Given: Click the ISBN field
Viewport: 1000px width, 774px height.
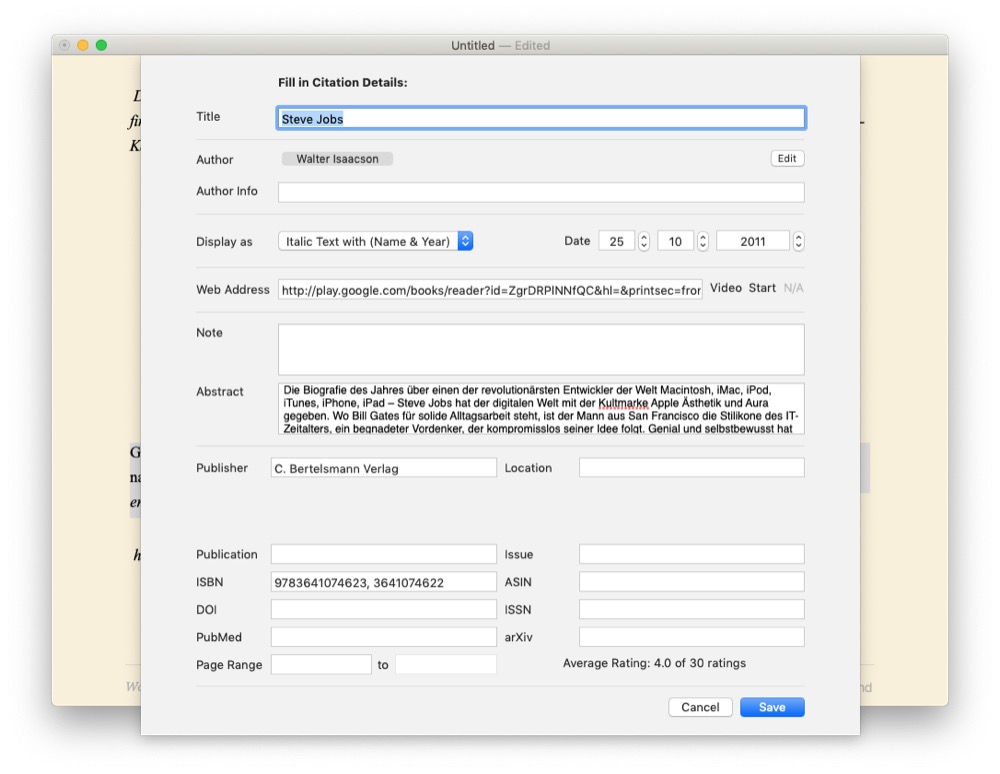Looking at the screenshot, I should pos(383,582).
